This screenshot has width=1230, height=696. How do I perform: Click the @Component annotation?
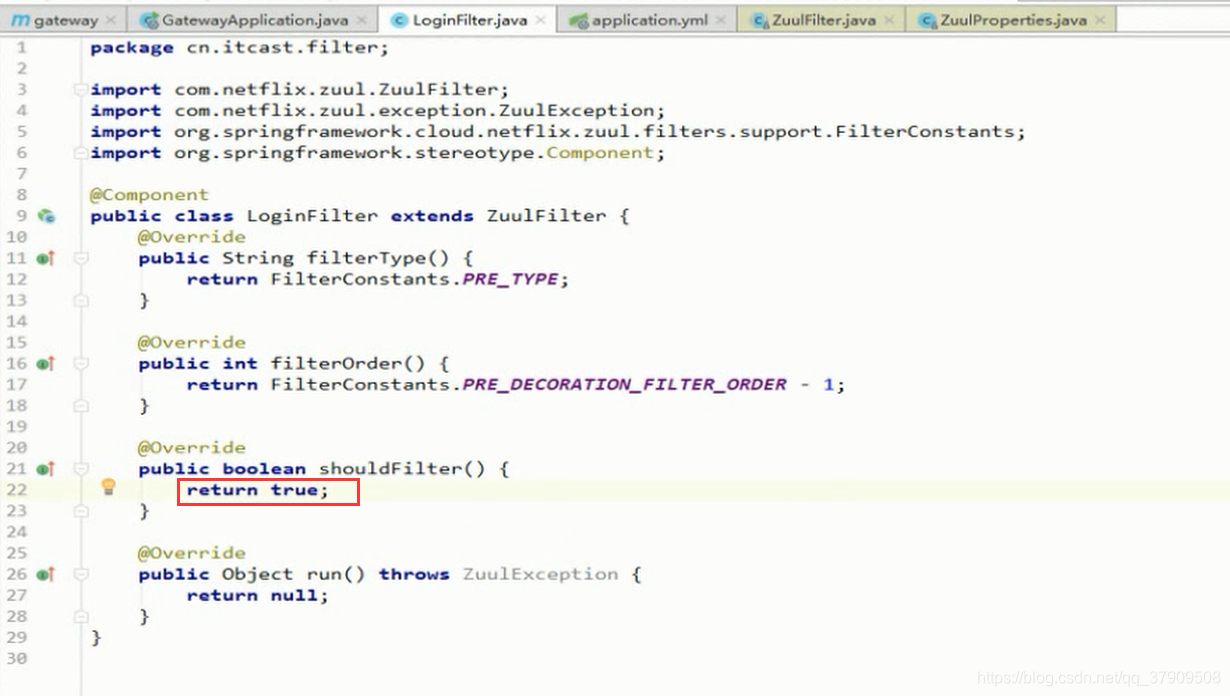click(x=150, y=195)
